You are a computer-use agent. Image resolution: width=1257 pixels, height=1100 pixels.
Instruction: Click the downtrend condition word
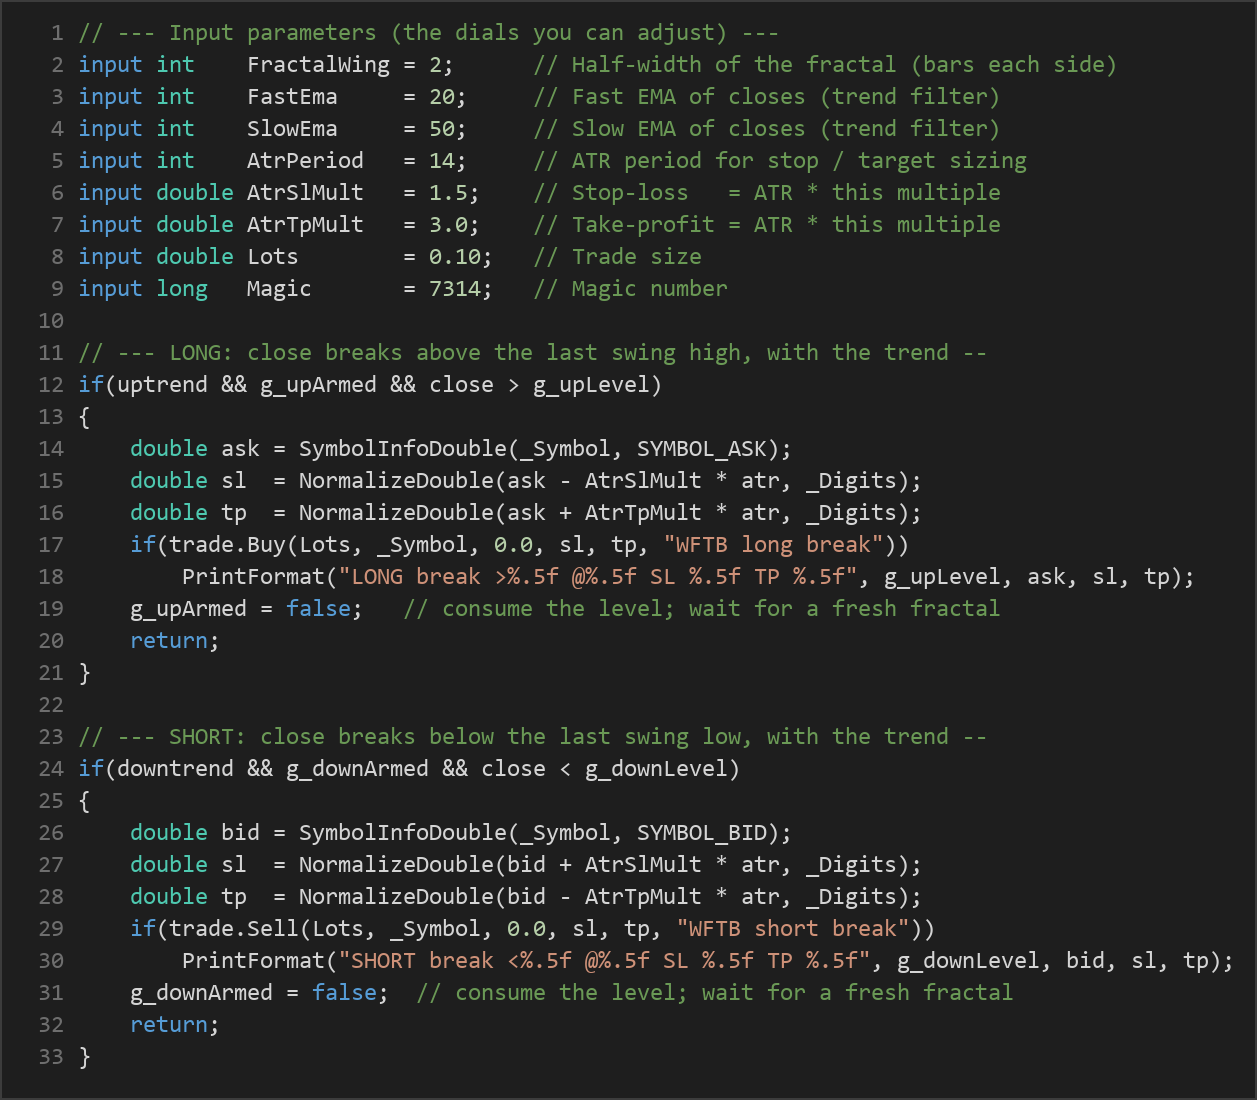pyautogui.click(x=175, y=769)
